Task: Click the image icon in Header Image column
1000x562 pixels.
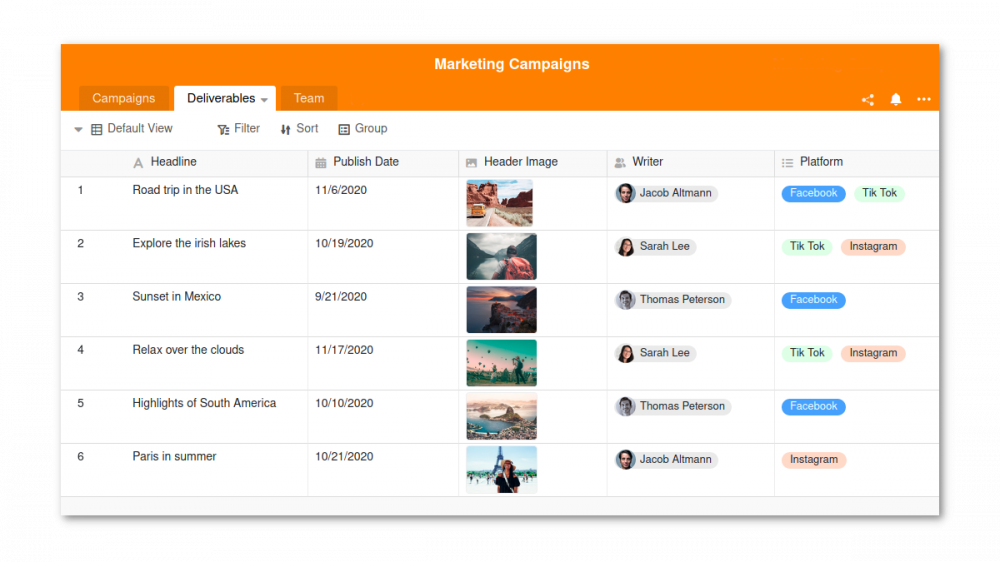Action: pyautogui.click(x=471, y=163)
